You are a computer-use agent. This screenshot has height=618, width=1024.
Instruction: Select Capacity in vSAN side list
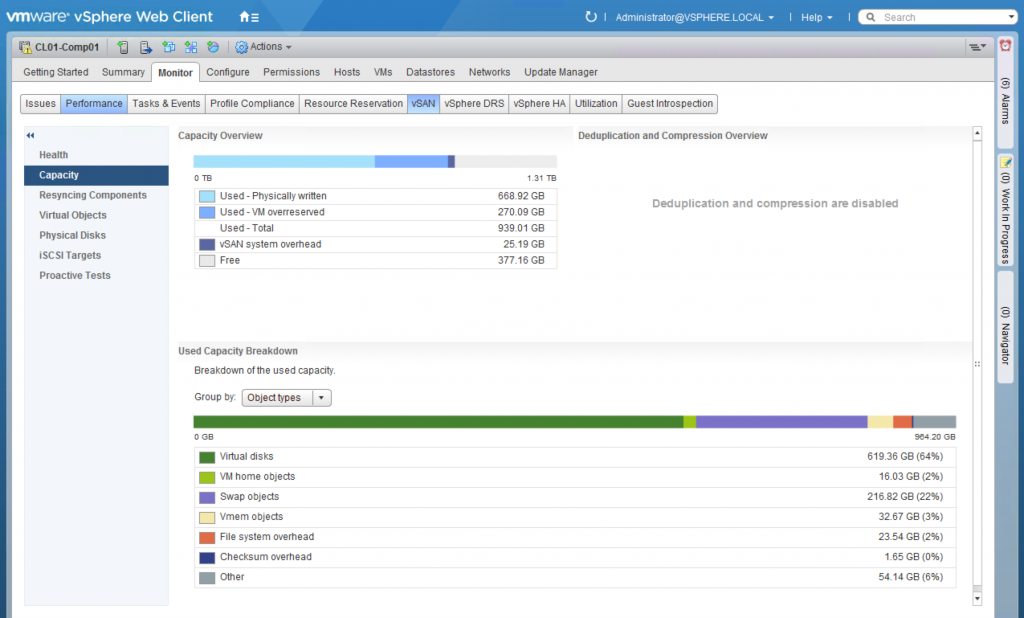[x=96, y=175]
